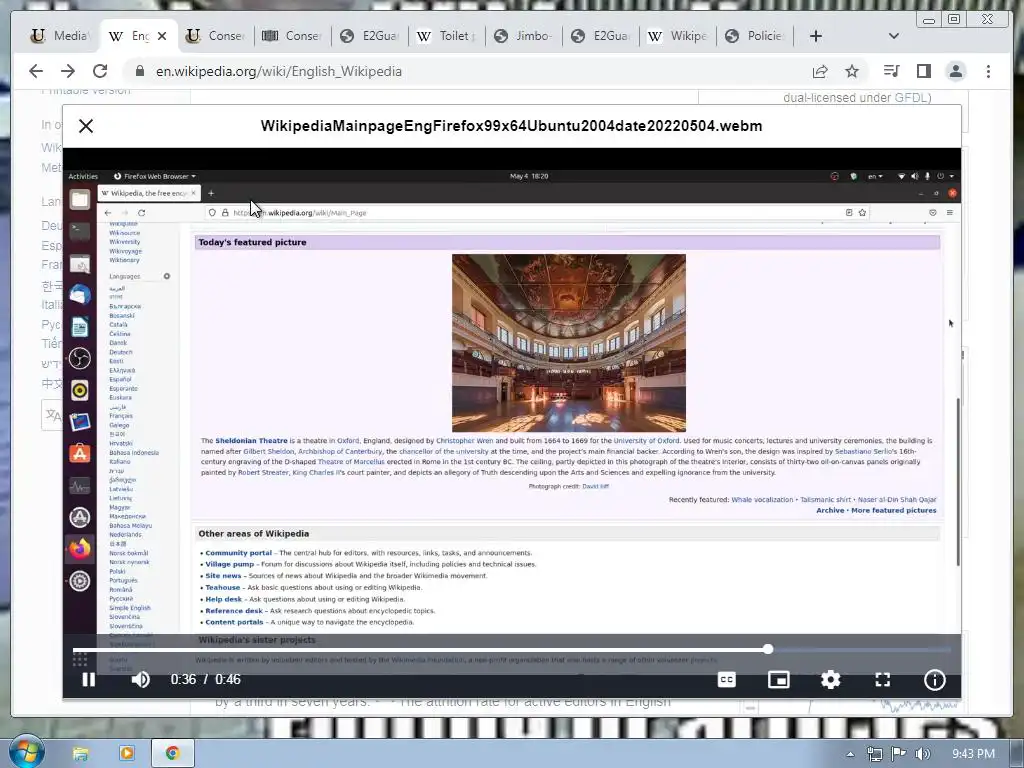Click Terminal dock icon in video
Screen dimensions: 1024x768
click(80, 231)
